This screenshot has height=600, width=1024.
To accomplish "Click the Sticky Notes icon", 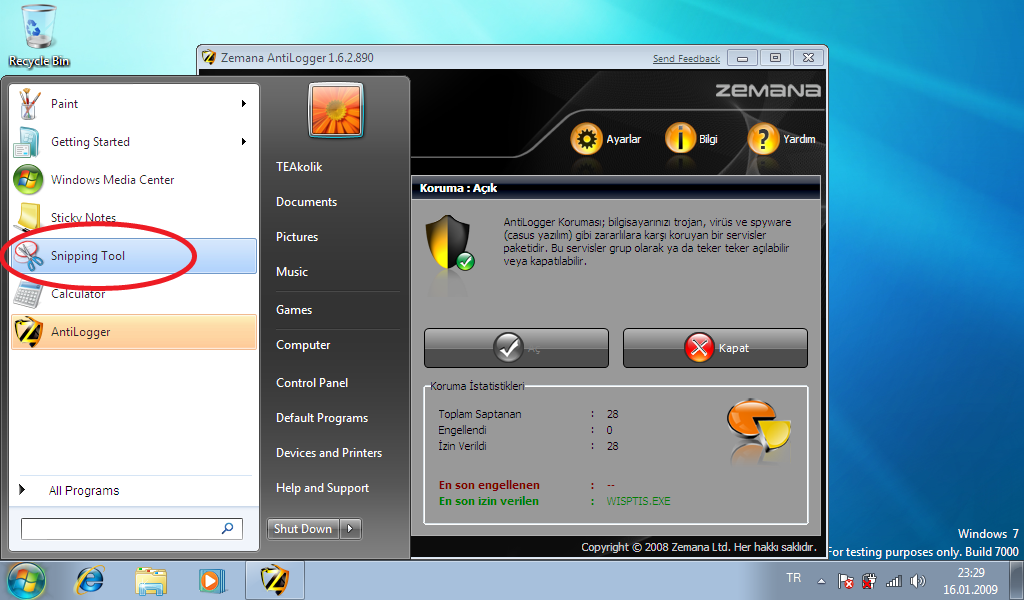I will pyautogui.click(x=29, y=217).
